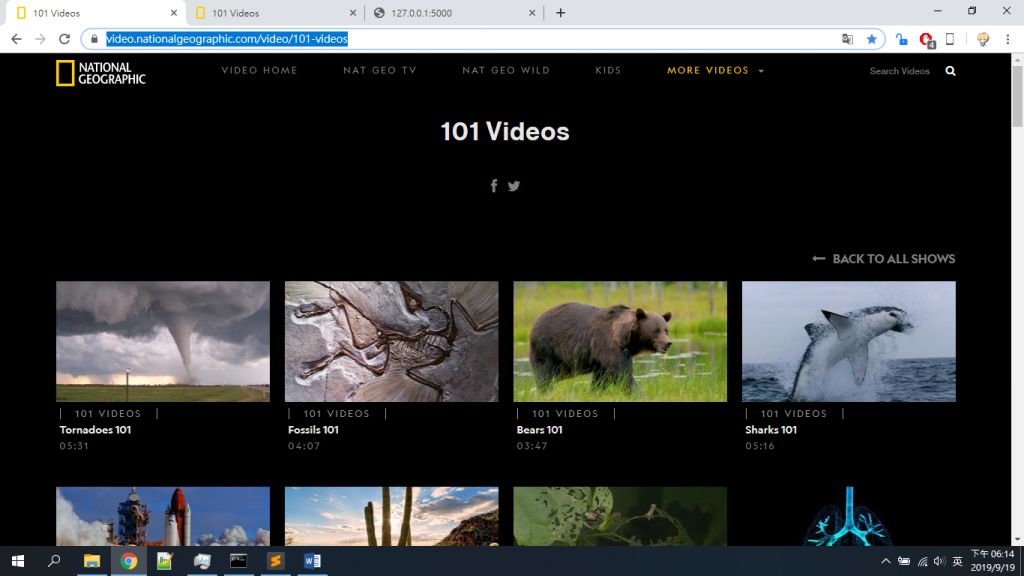Click the 05:31 duration text

74,446
